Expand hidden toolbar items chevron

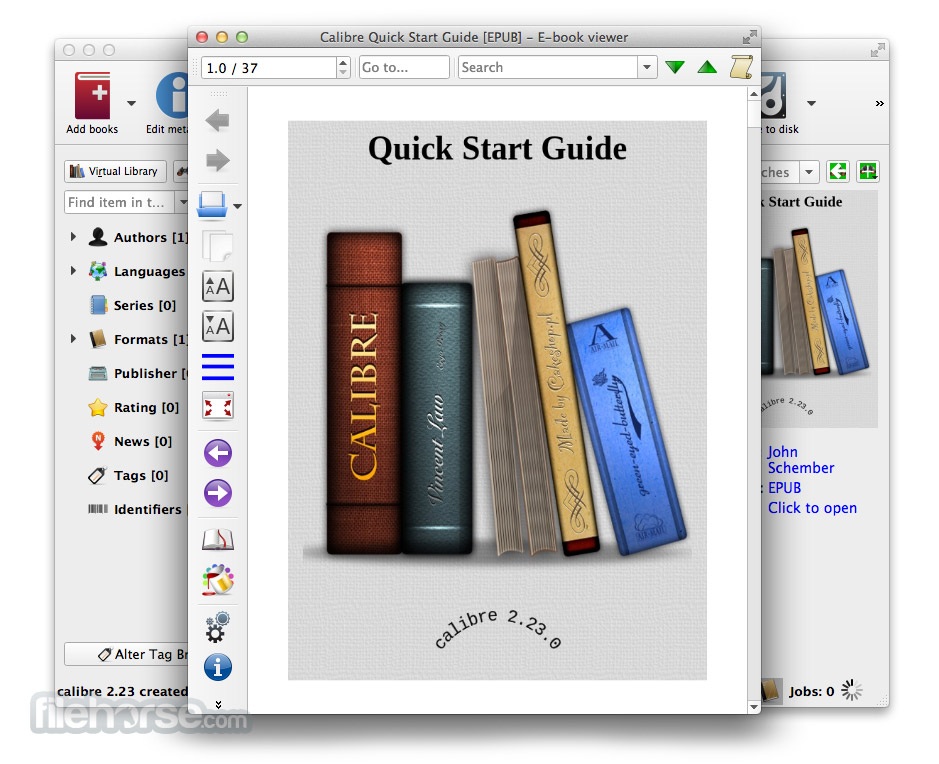pyautogui.click(x=879, y=104)
